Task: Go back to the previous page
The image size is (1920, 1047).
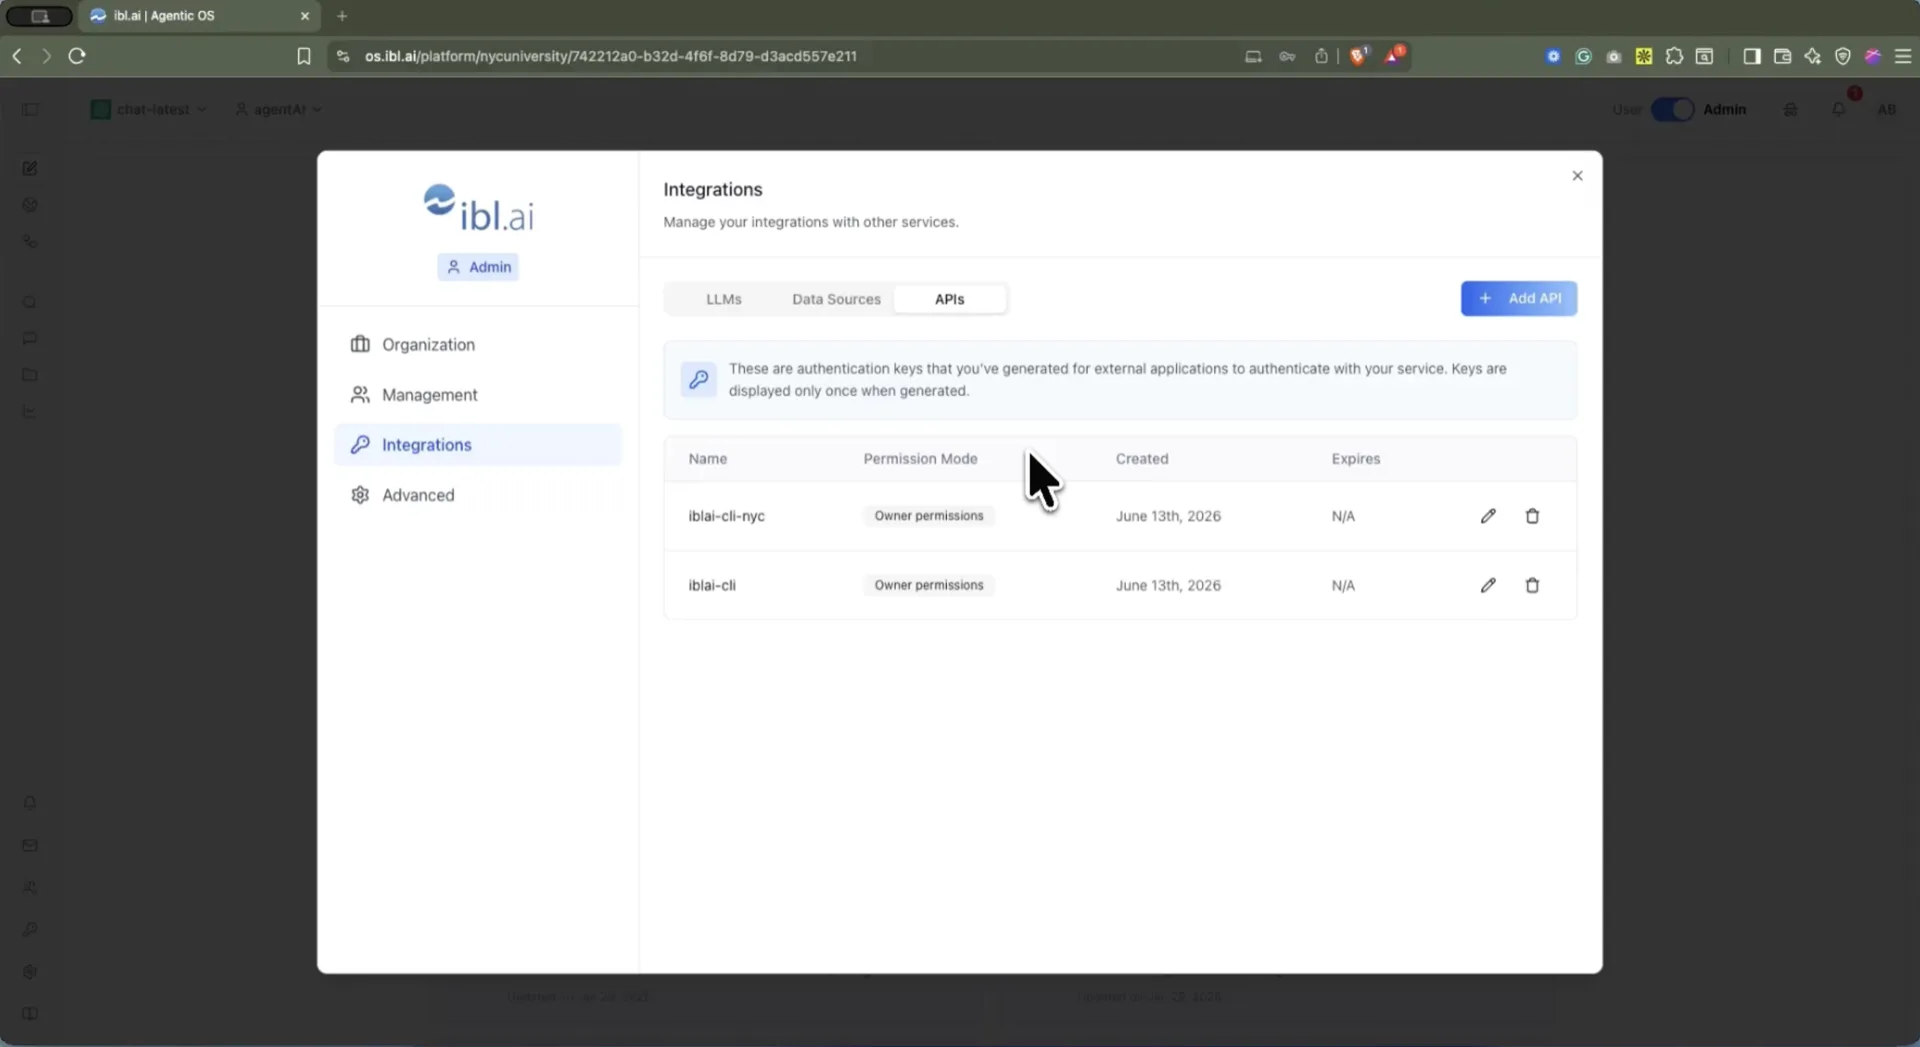Action: (x=17, y=56)
